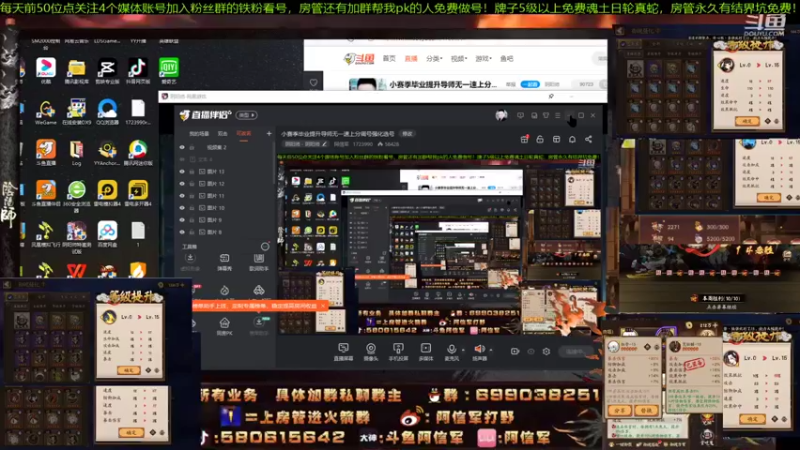Open 鱼吧 on the Douyu website
800x450 pixels.
507,59
